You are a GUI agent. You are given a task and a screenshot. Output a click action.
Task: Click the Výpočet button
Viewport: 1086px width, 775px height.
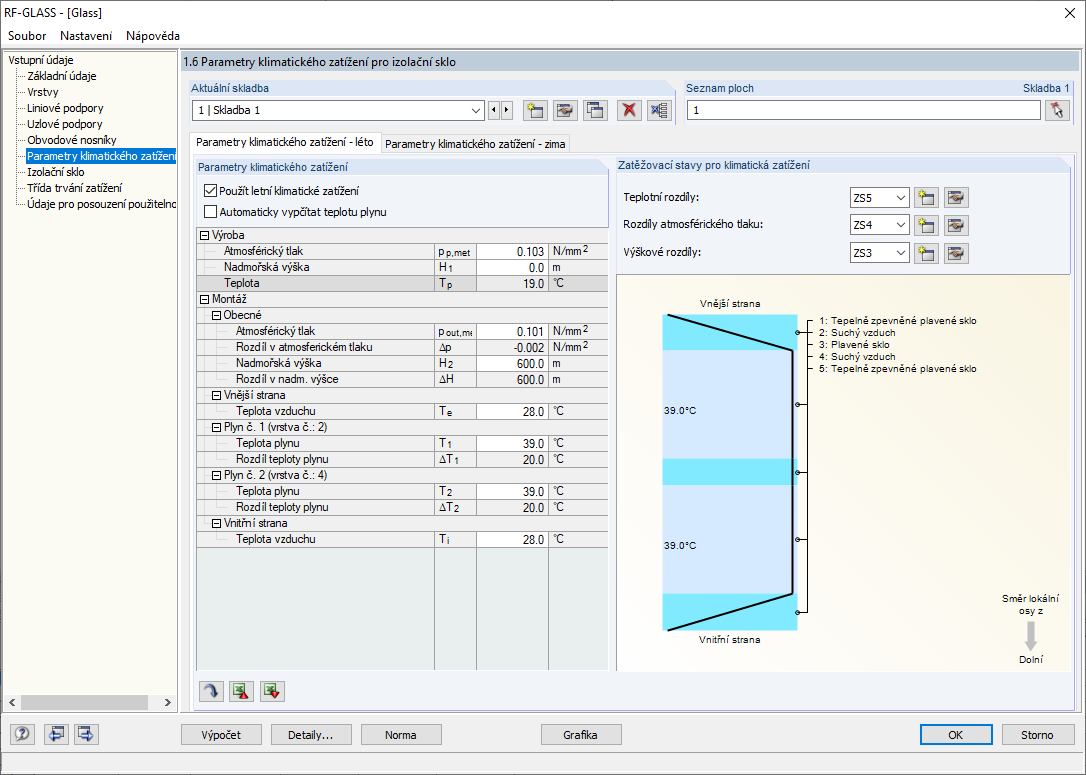[x=222, y=735]
